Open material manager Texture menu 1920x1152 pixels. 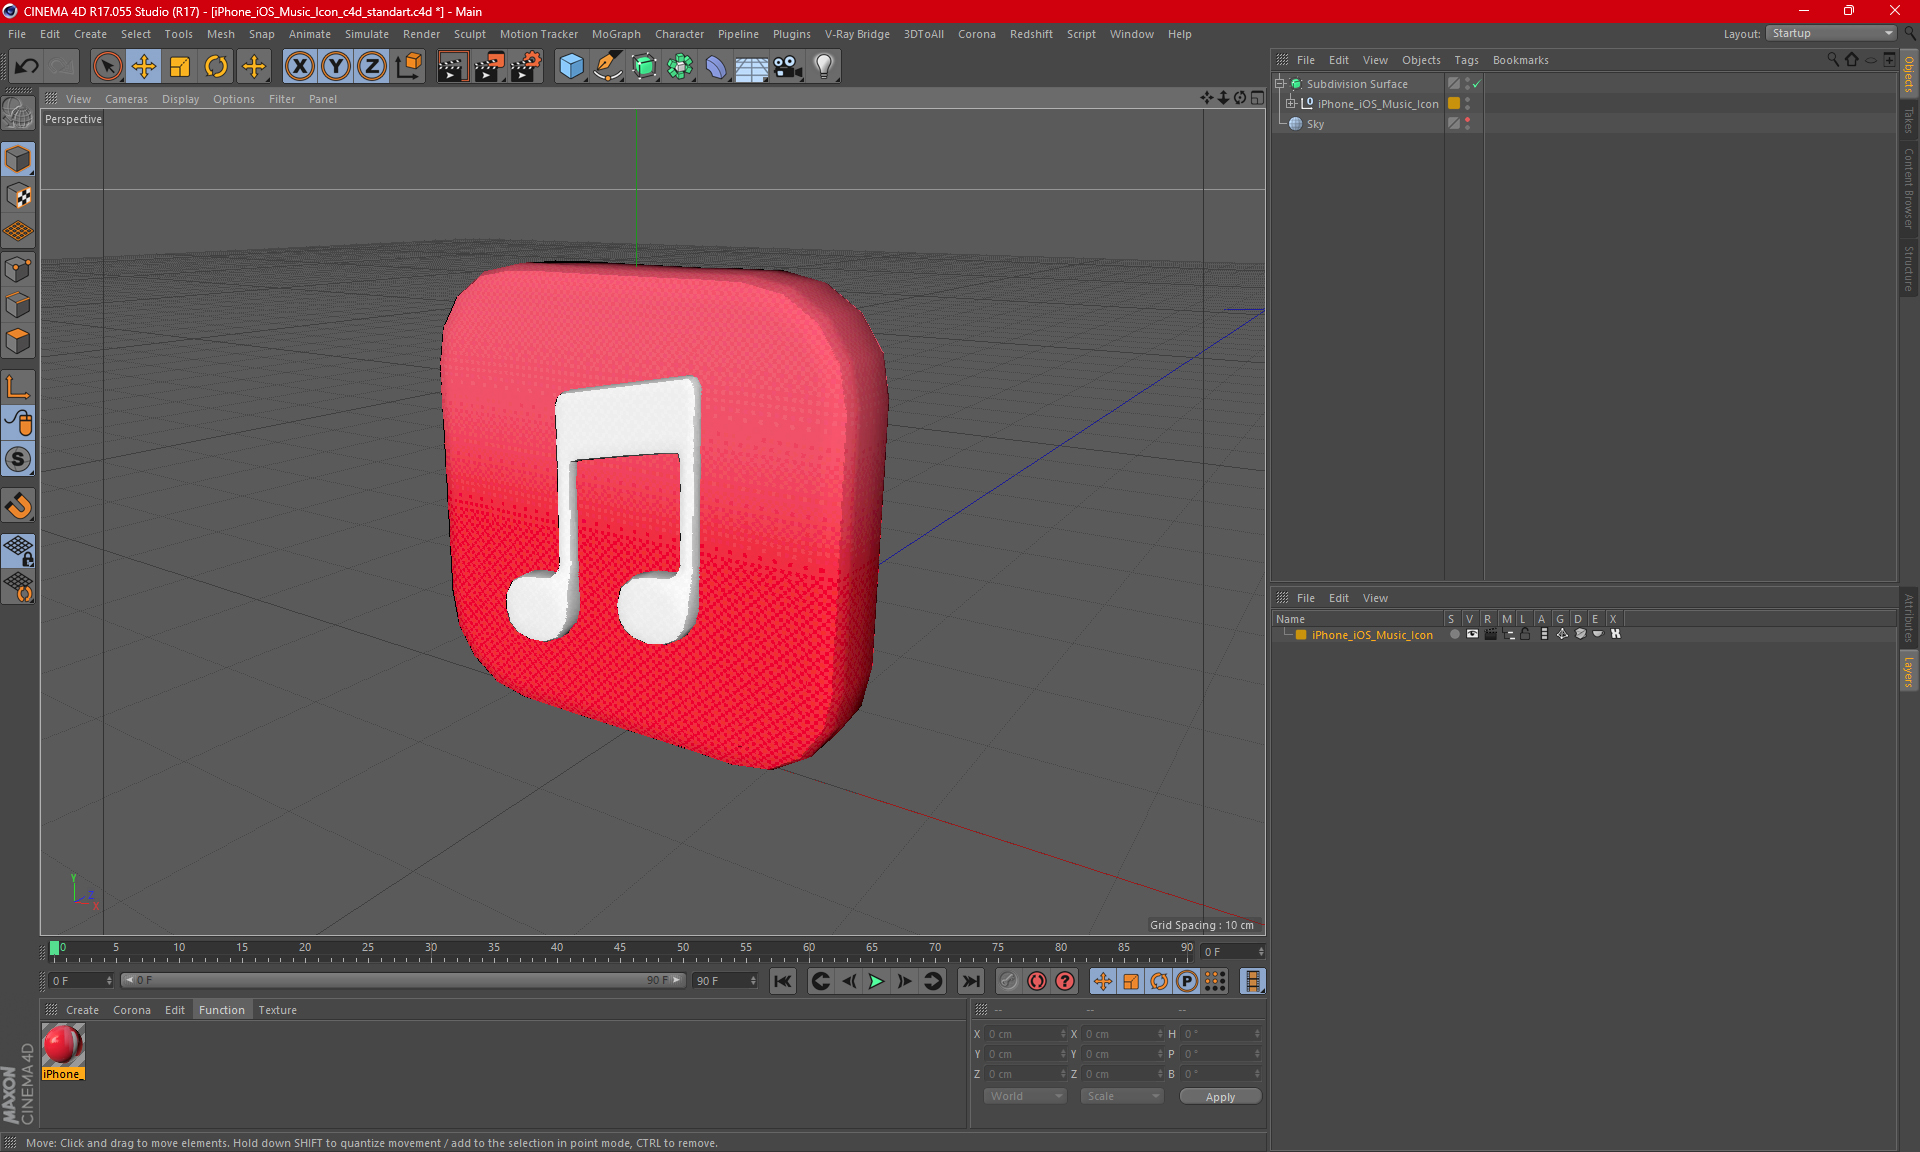[277, 1010]
